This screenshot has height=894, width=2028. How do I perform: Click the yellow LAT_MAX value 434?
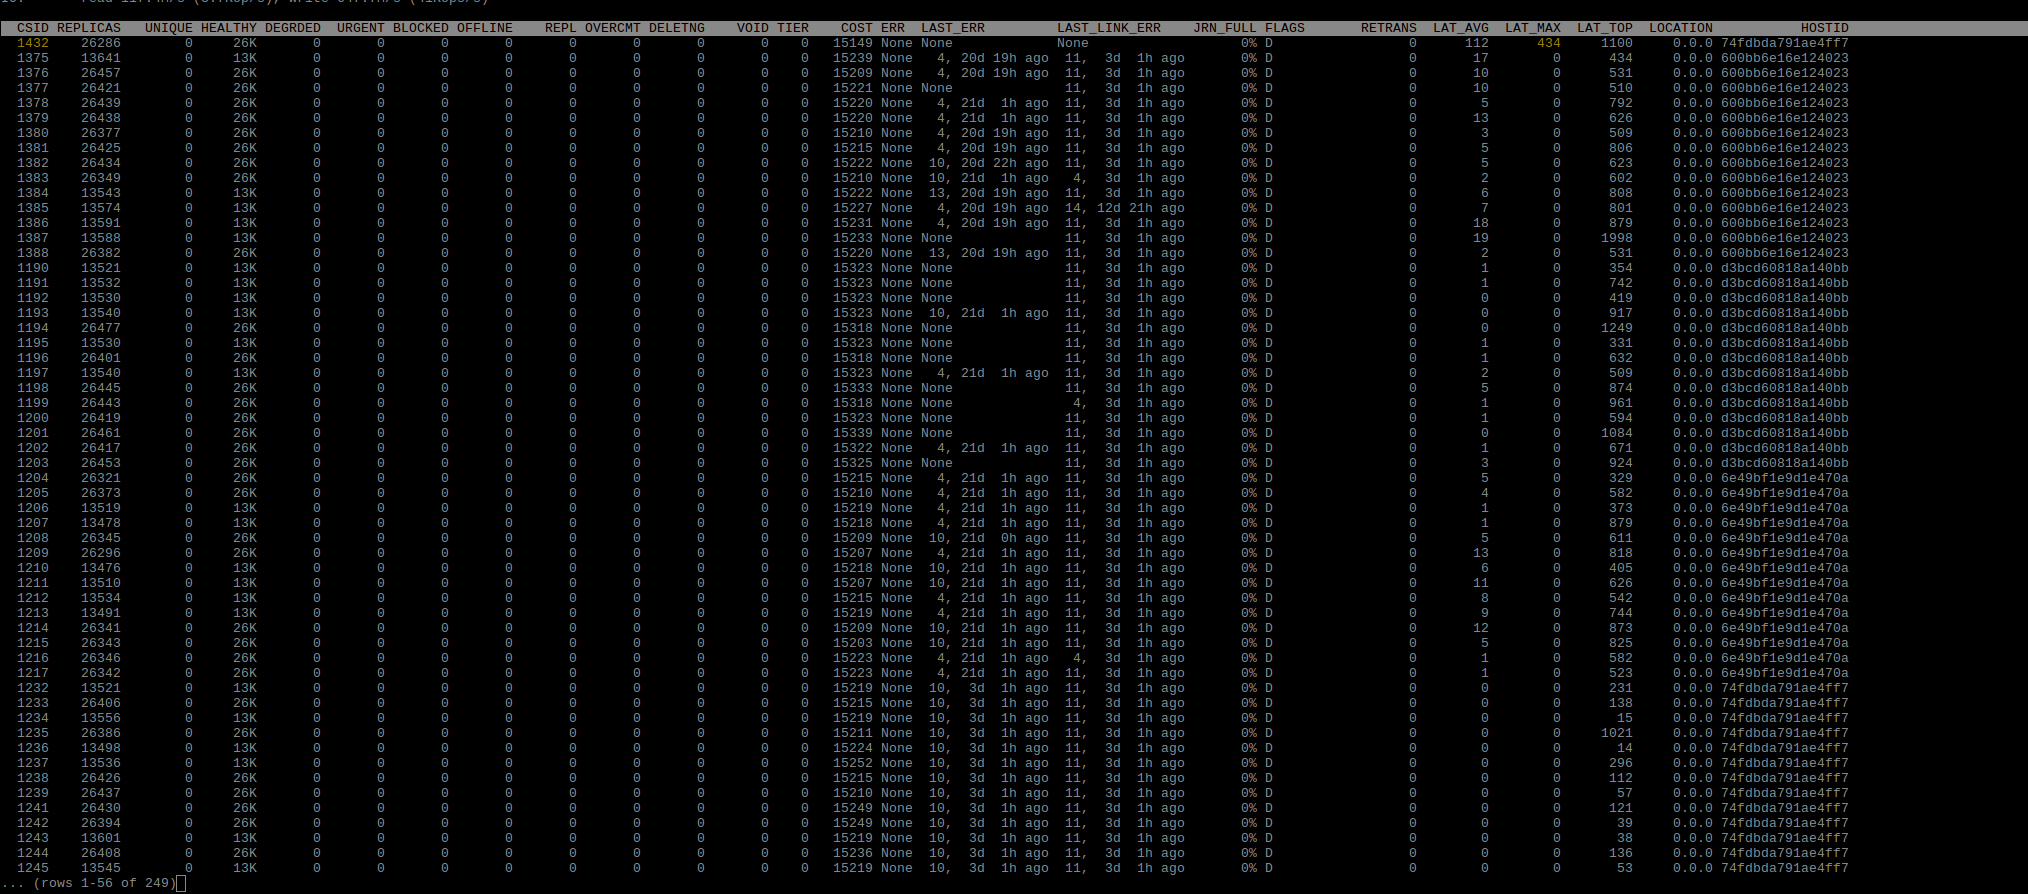(x=1548, y=43)
